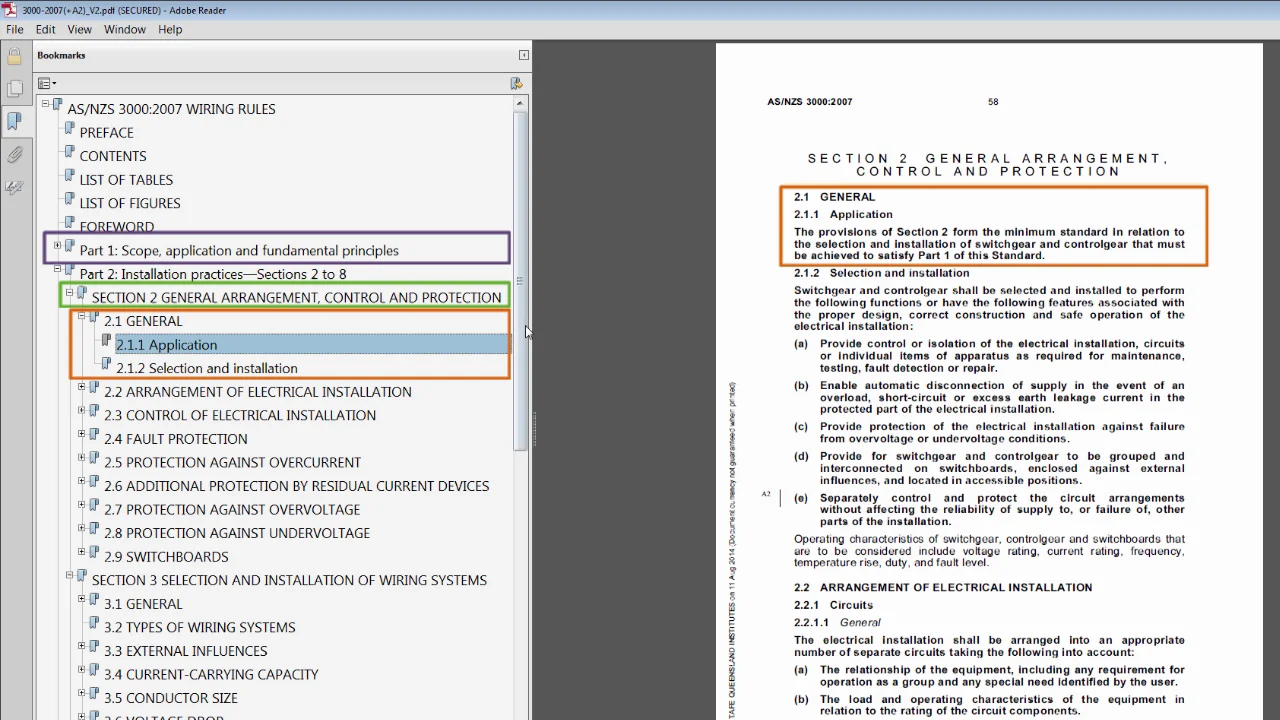Open the Attachments paperclip panel
The height and width of the screenshot is (720, 1280).
pos(14,155)
